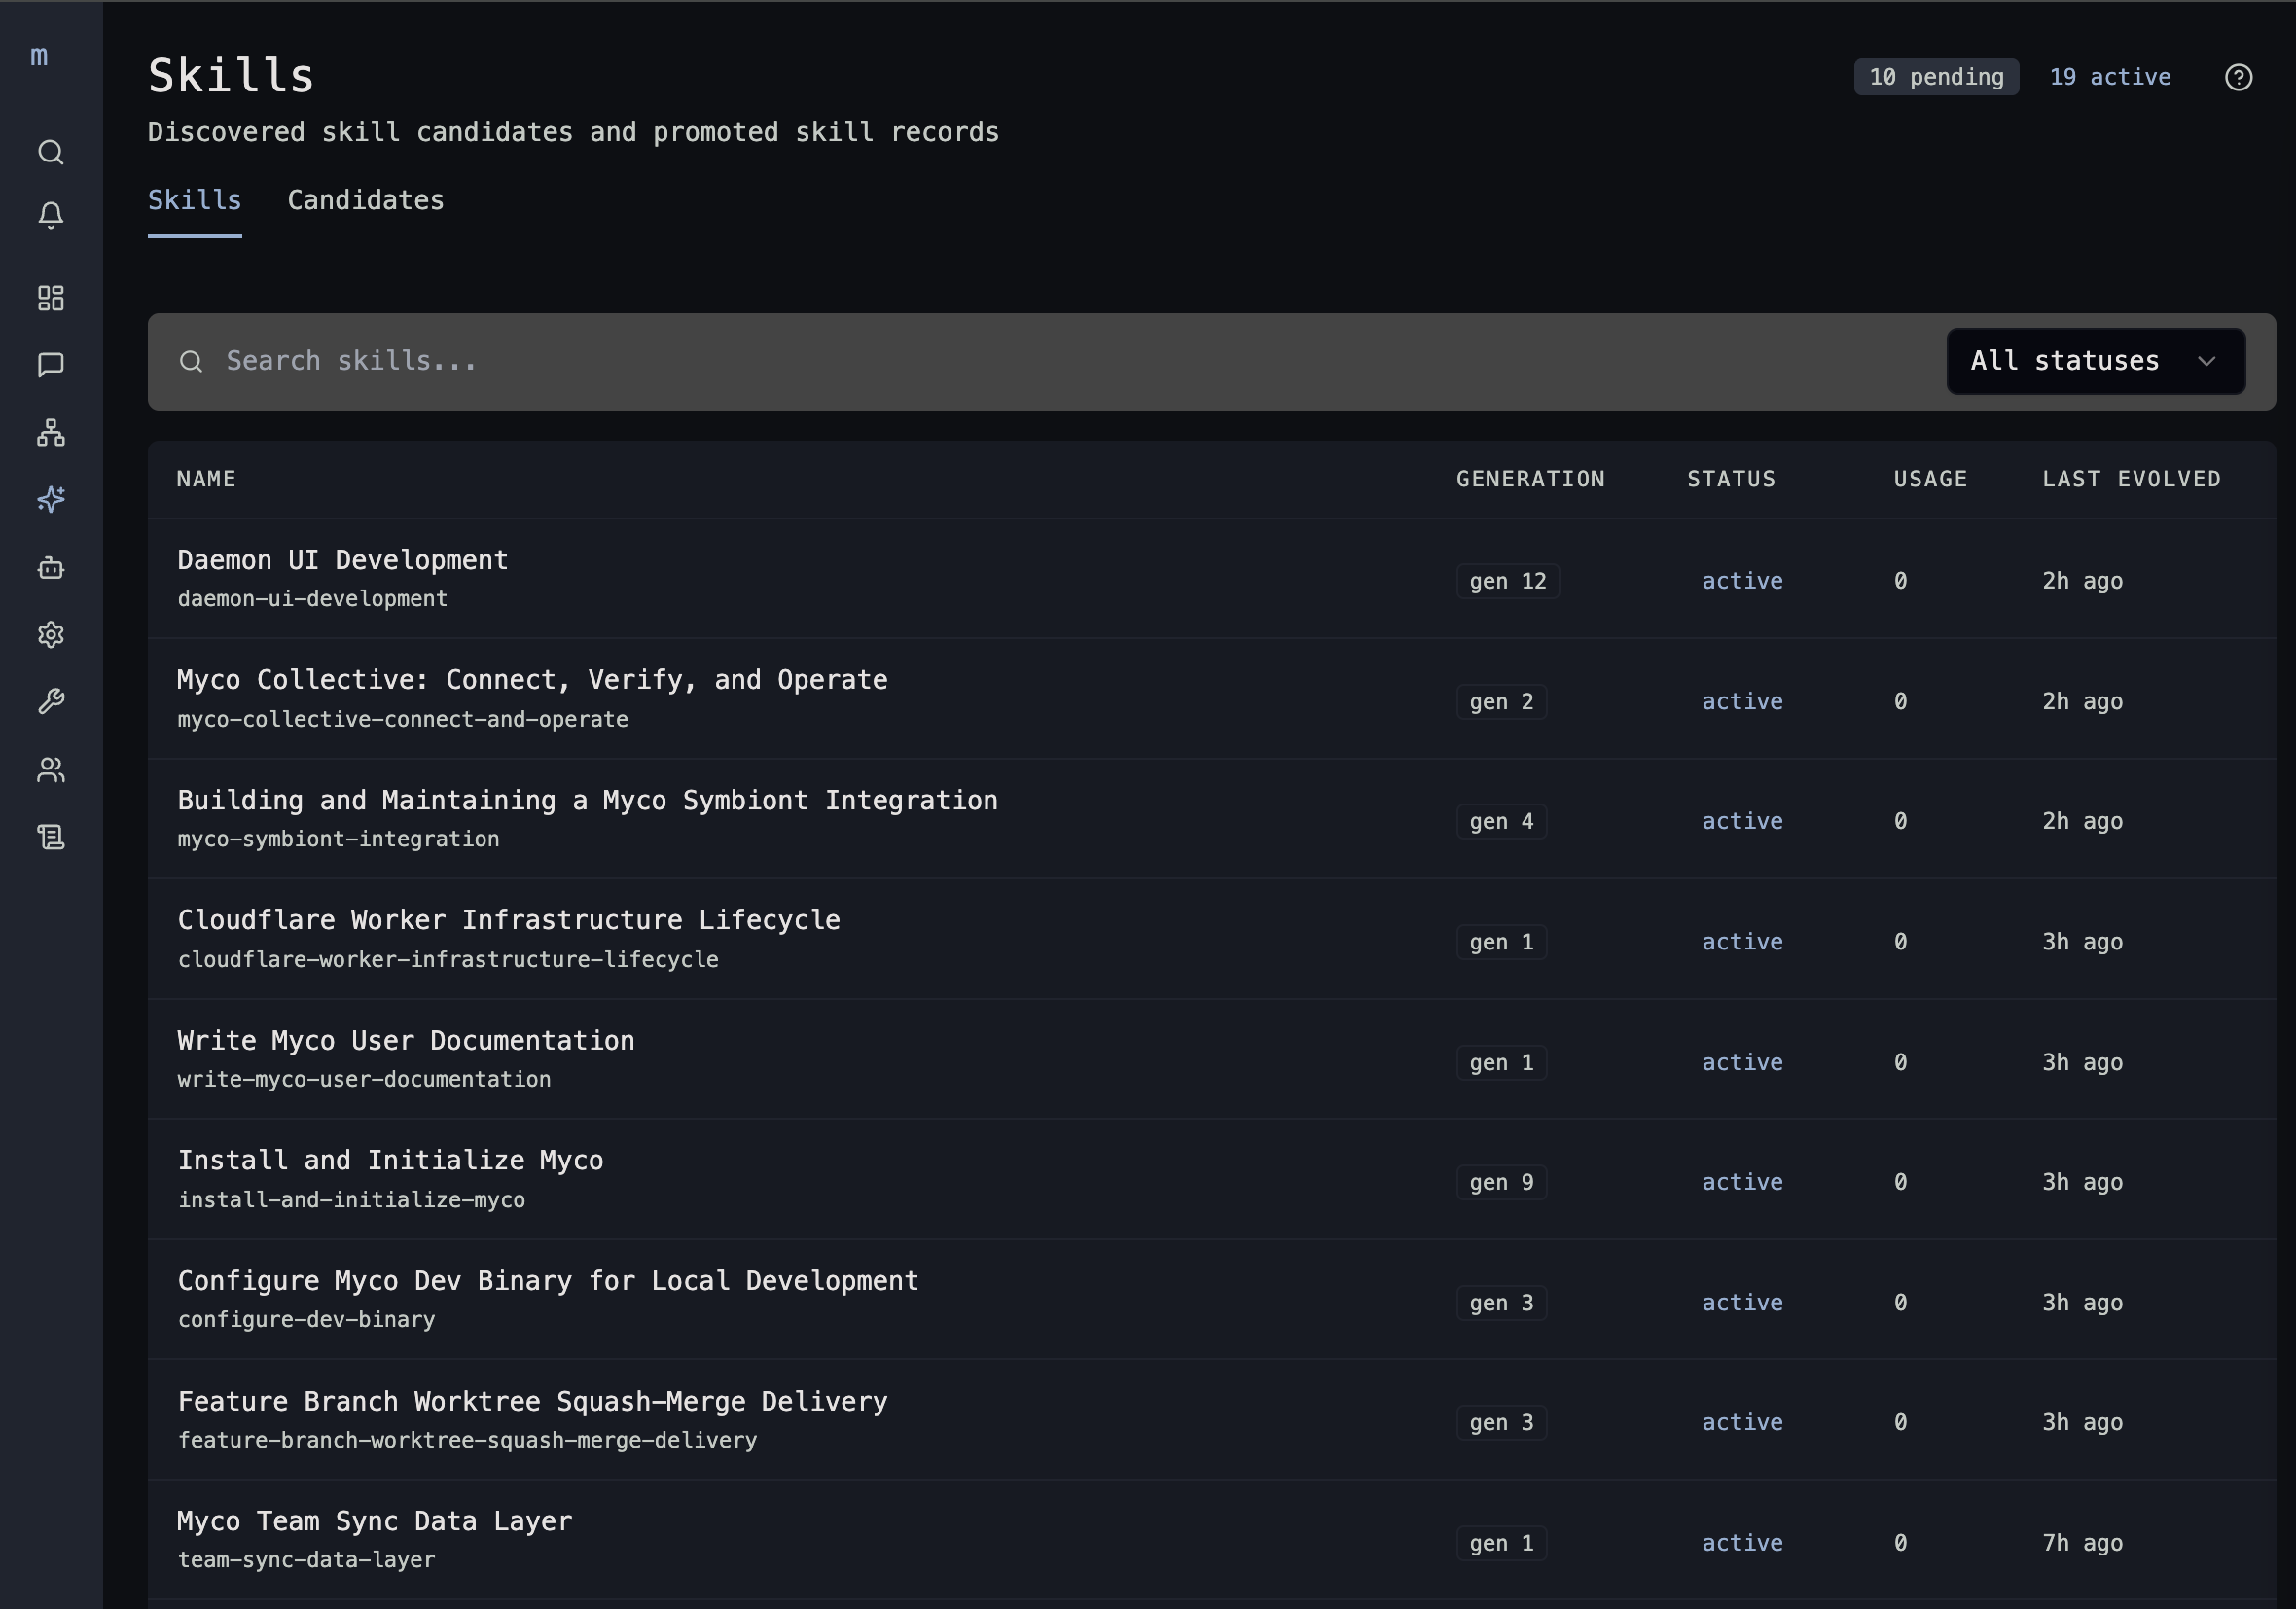This screenshot has height=1609, width=2296.
Task: Open the team users icon
Action: click(51, 769)
